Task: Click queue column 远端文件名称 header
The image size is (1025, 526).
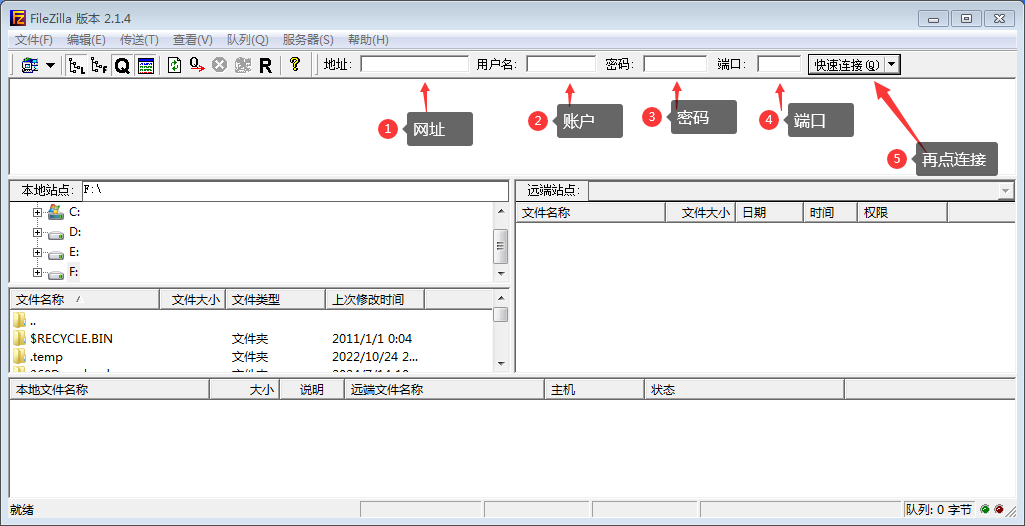Action: pyautogui.click(x=445, y=389)
